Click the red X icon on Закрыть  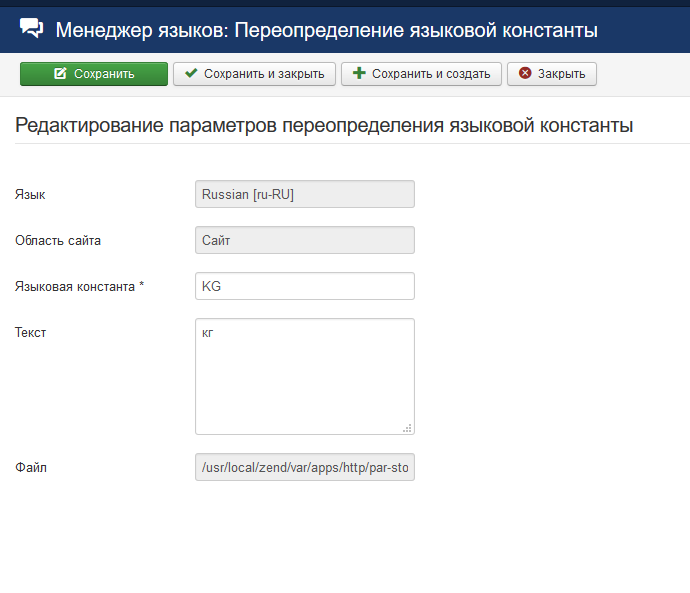coord(525,73)
